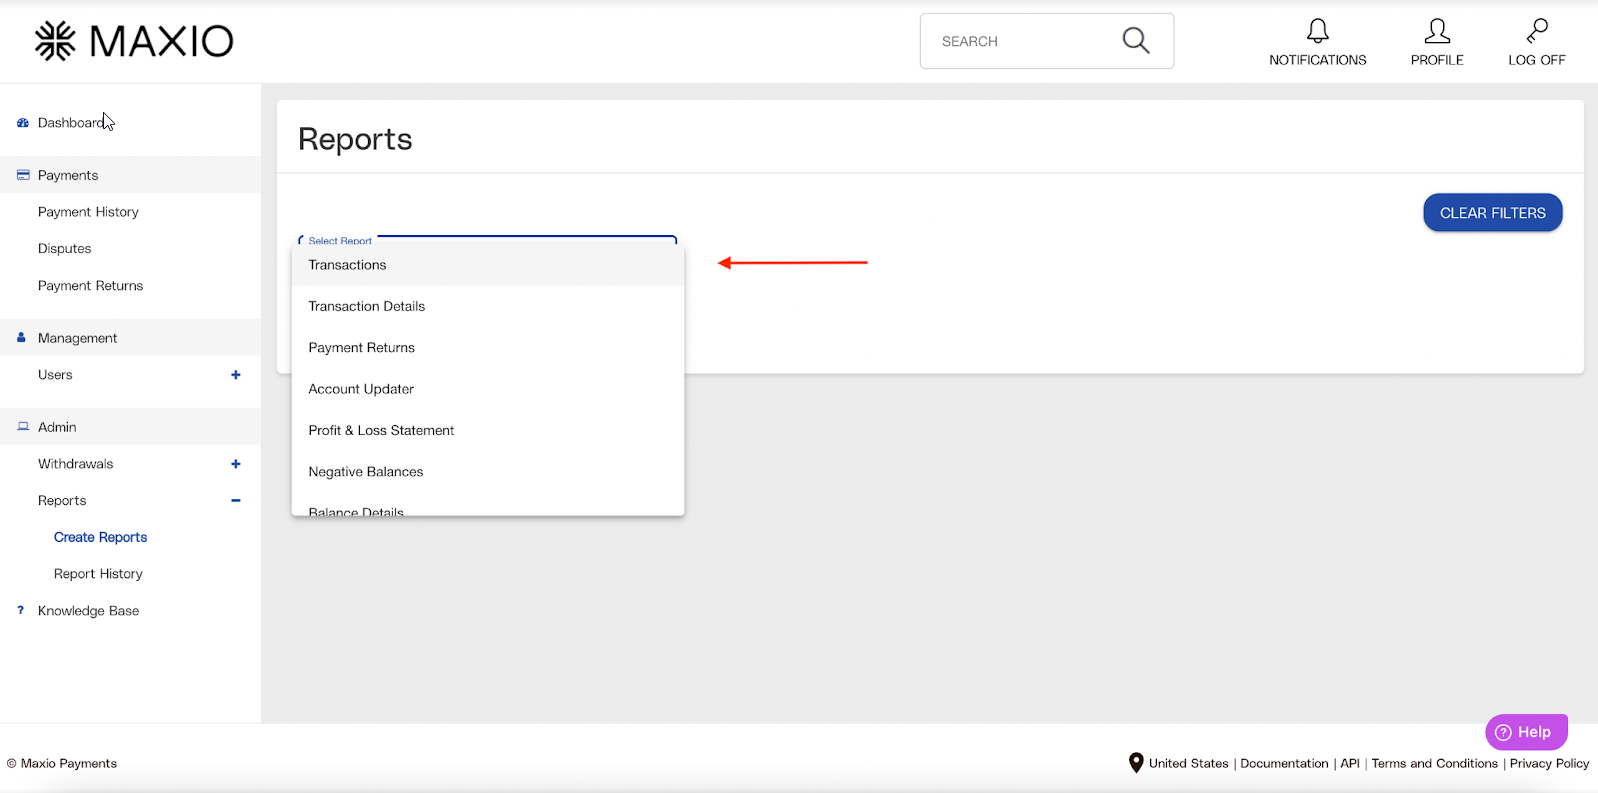Open the Help chat widget
The image size is (1598, 793).
[x=1525, y=732]
